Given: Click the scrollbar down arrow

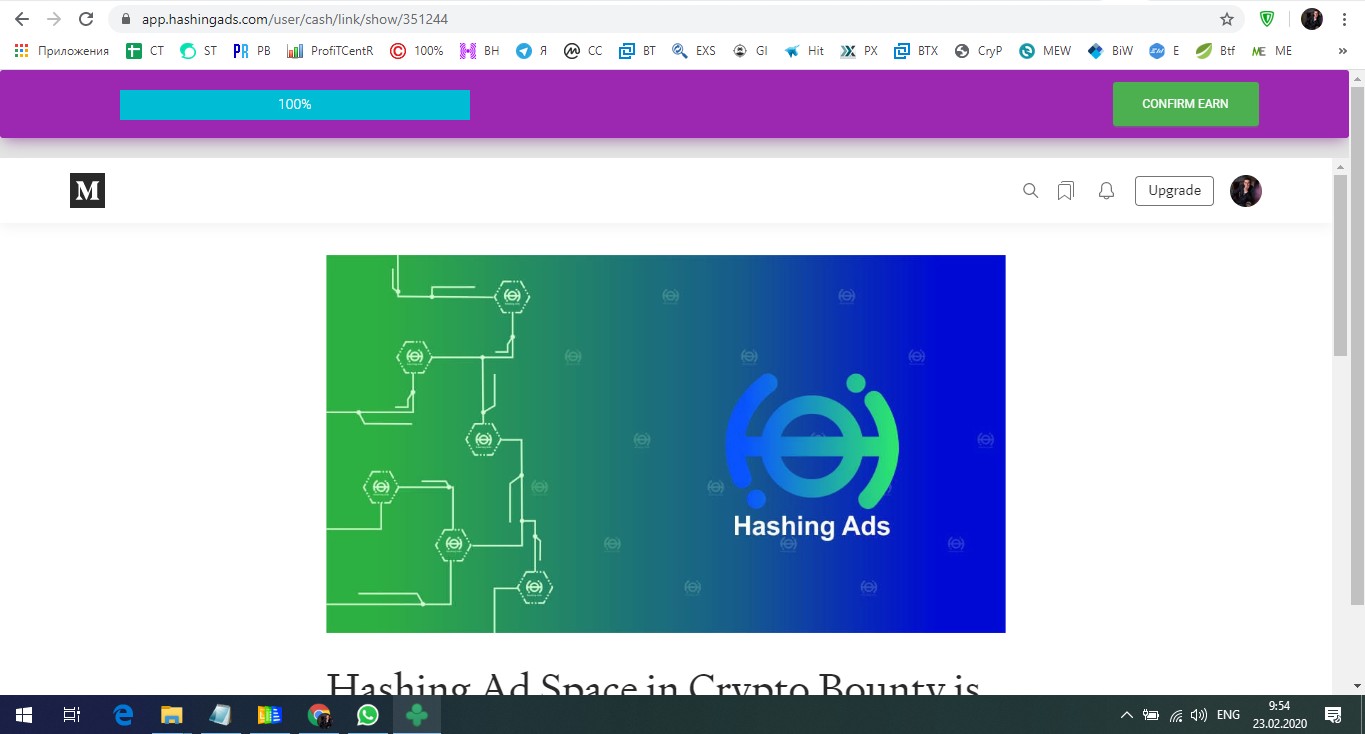Looking at the screenshot, I should tap(1357, 685).
